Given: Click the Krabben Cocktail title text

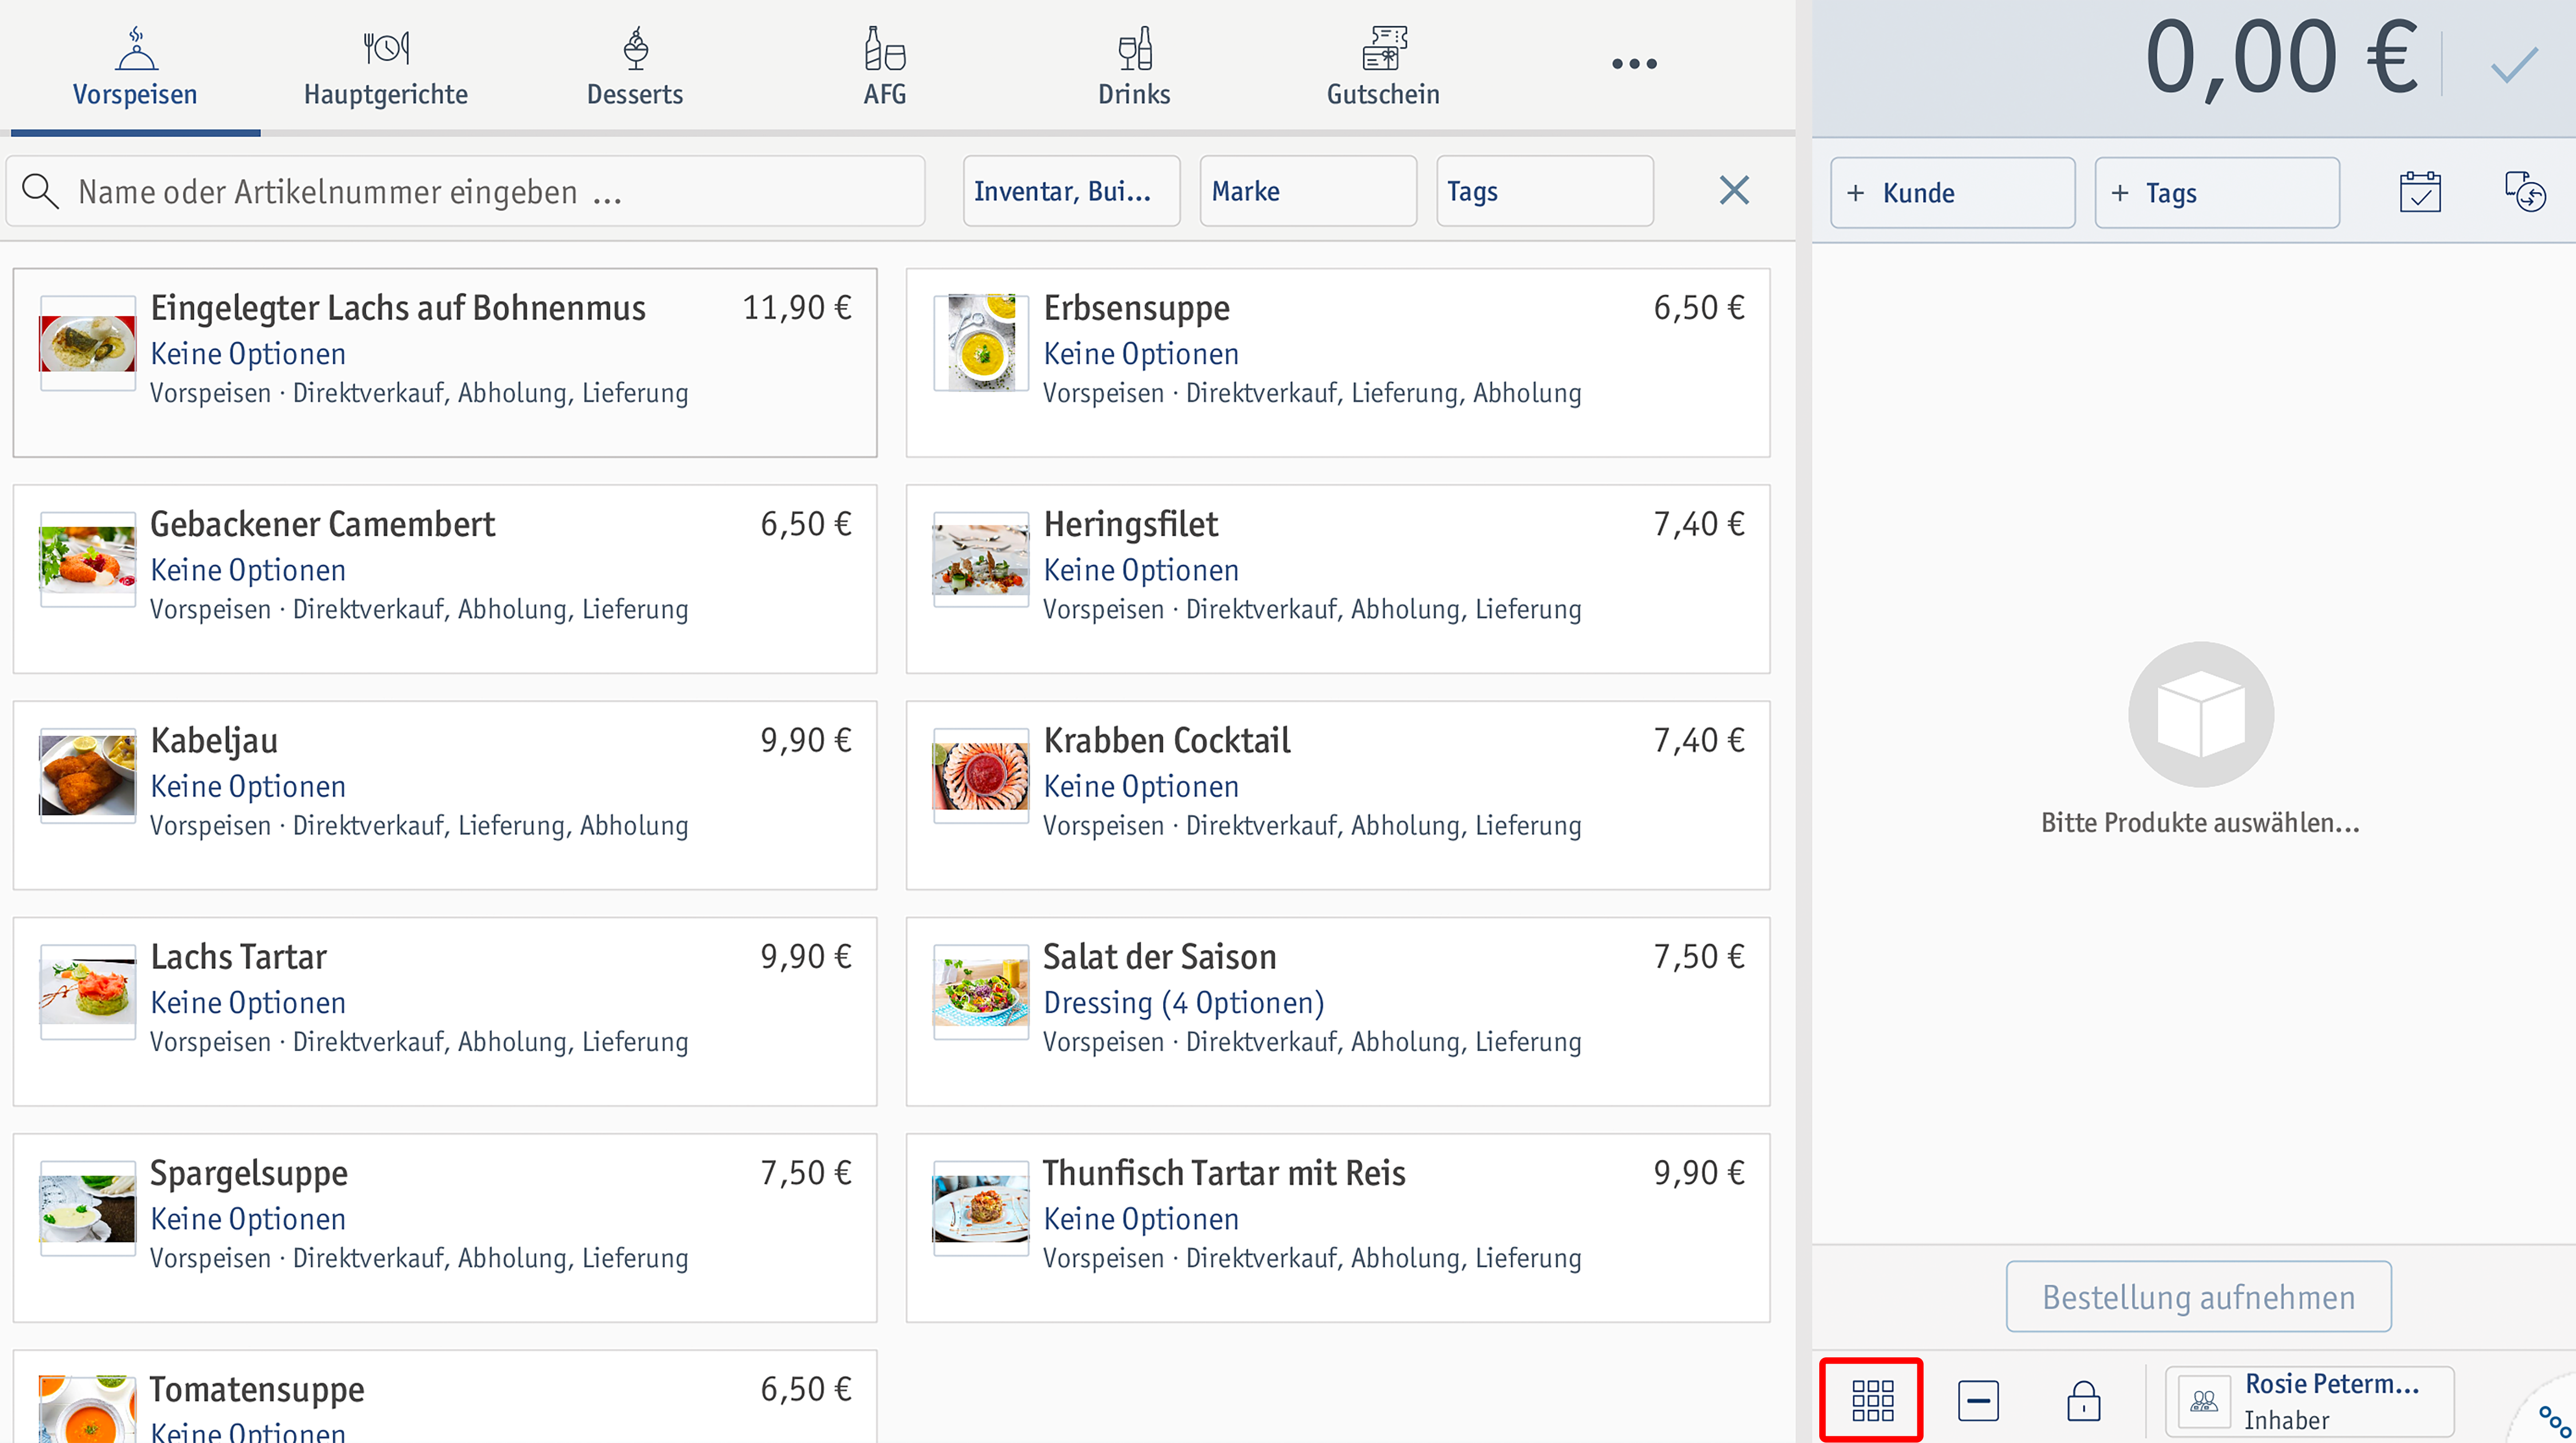Looking at the screenshot, I should coord(1167,741).
